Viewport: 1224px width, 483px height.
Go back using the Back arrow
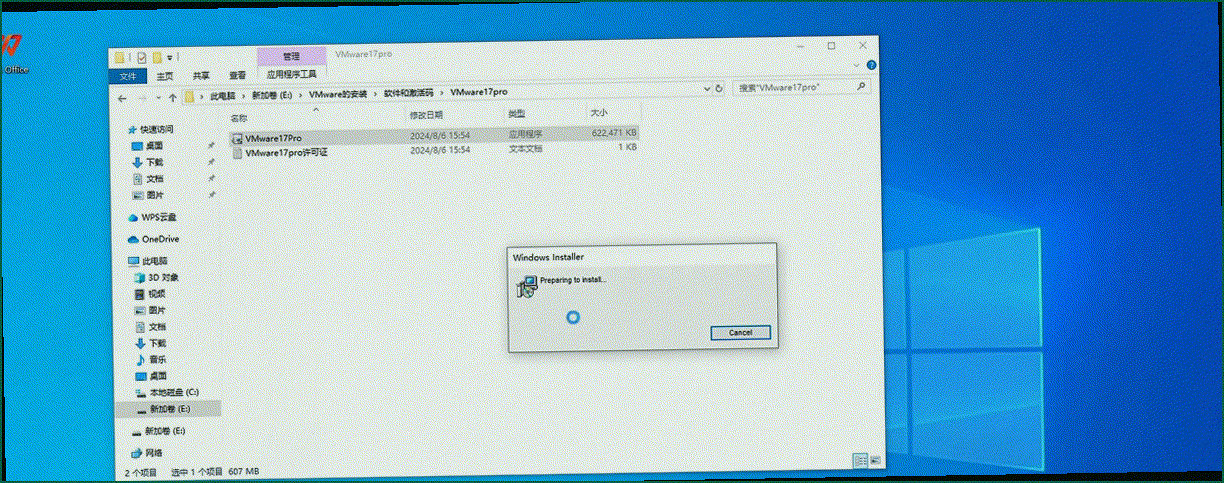pos(122,98)
